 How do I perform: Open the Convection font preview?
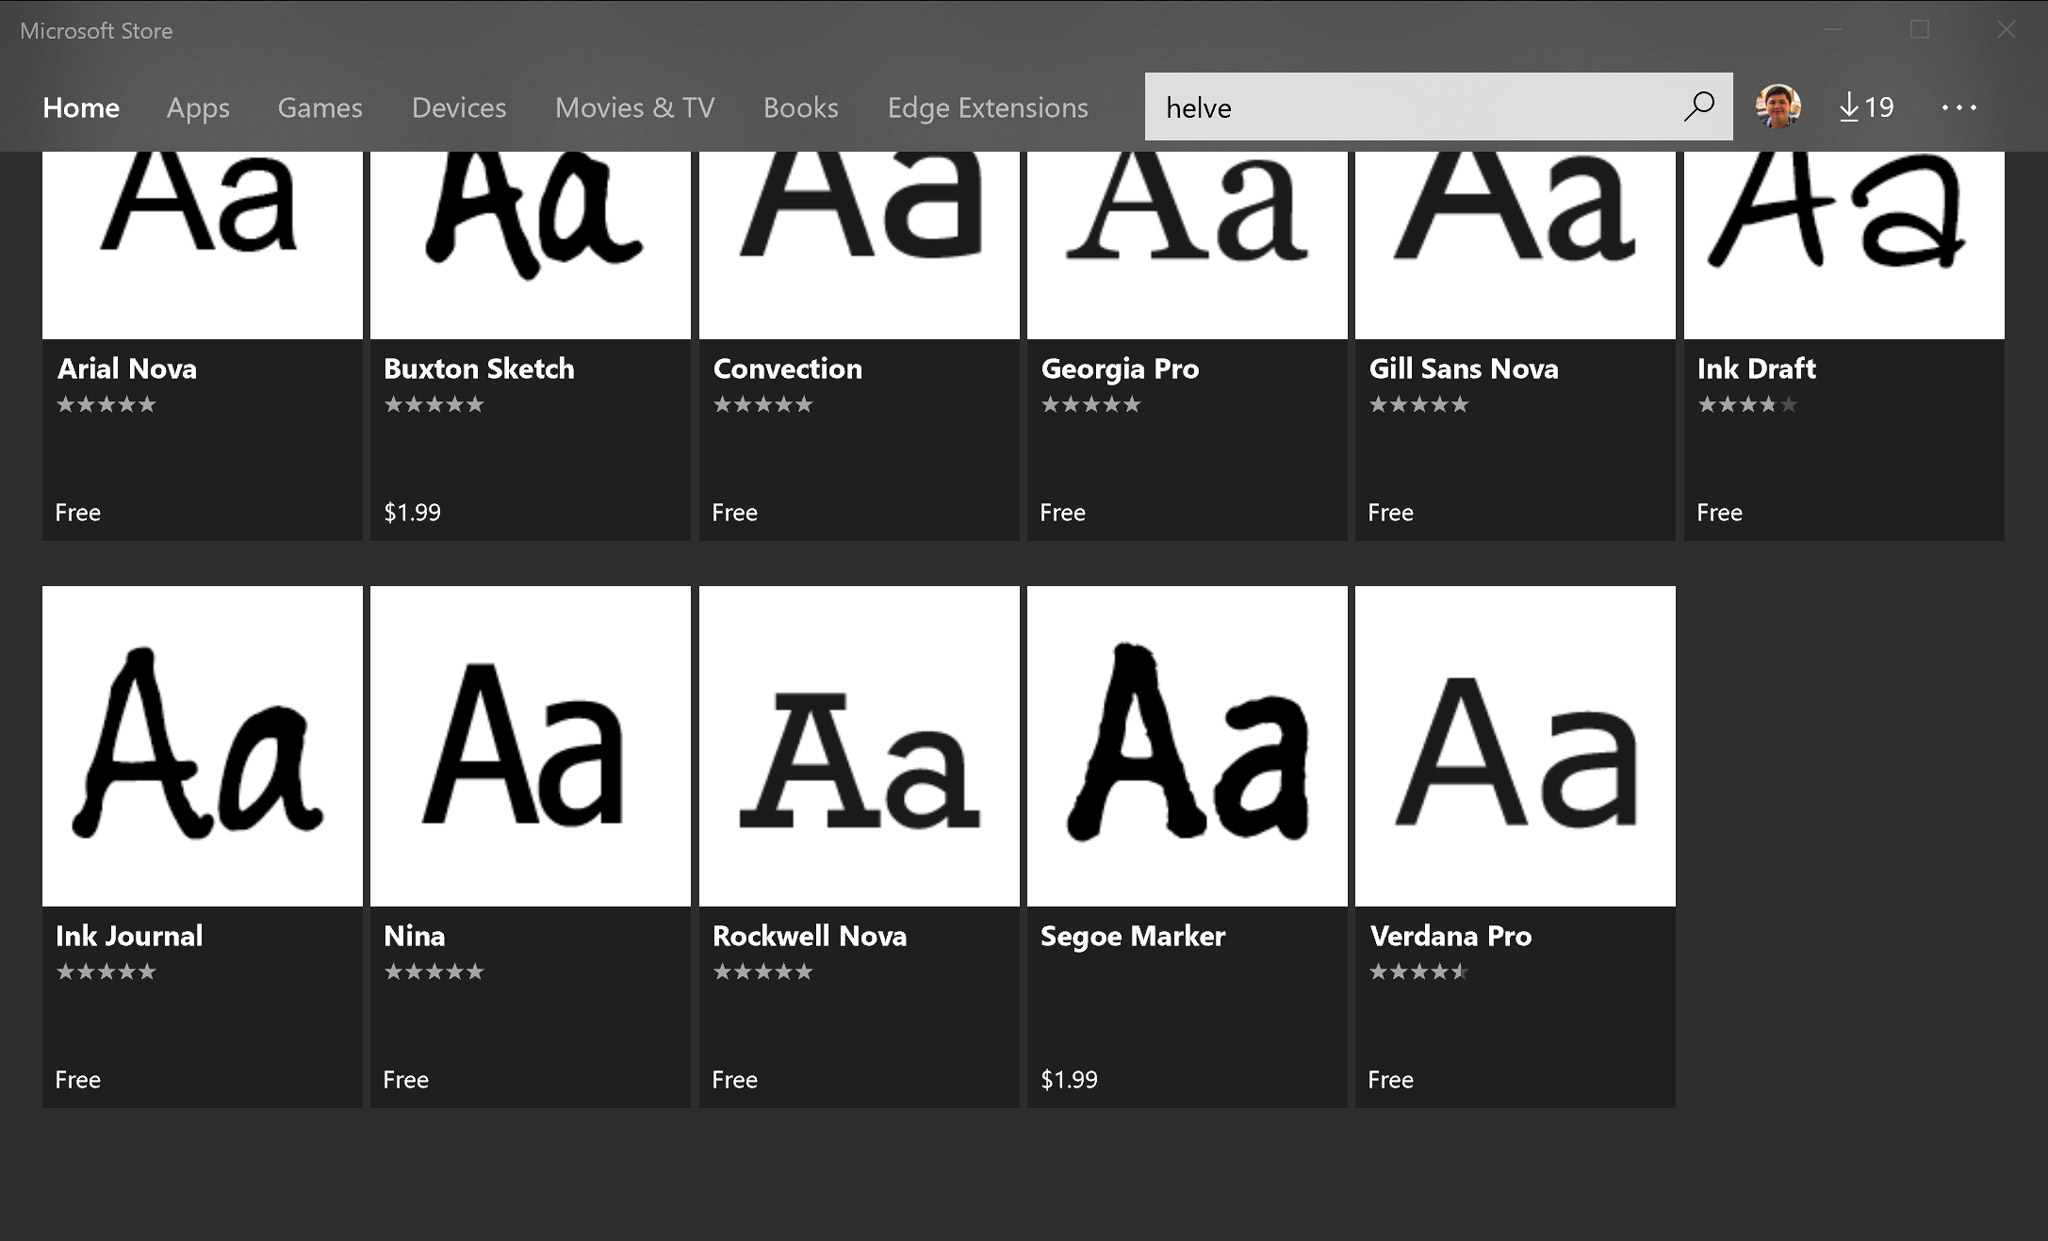pos(859,245)
